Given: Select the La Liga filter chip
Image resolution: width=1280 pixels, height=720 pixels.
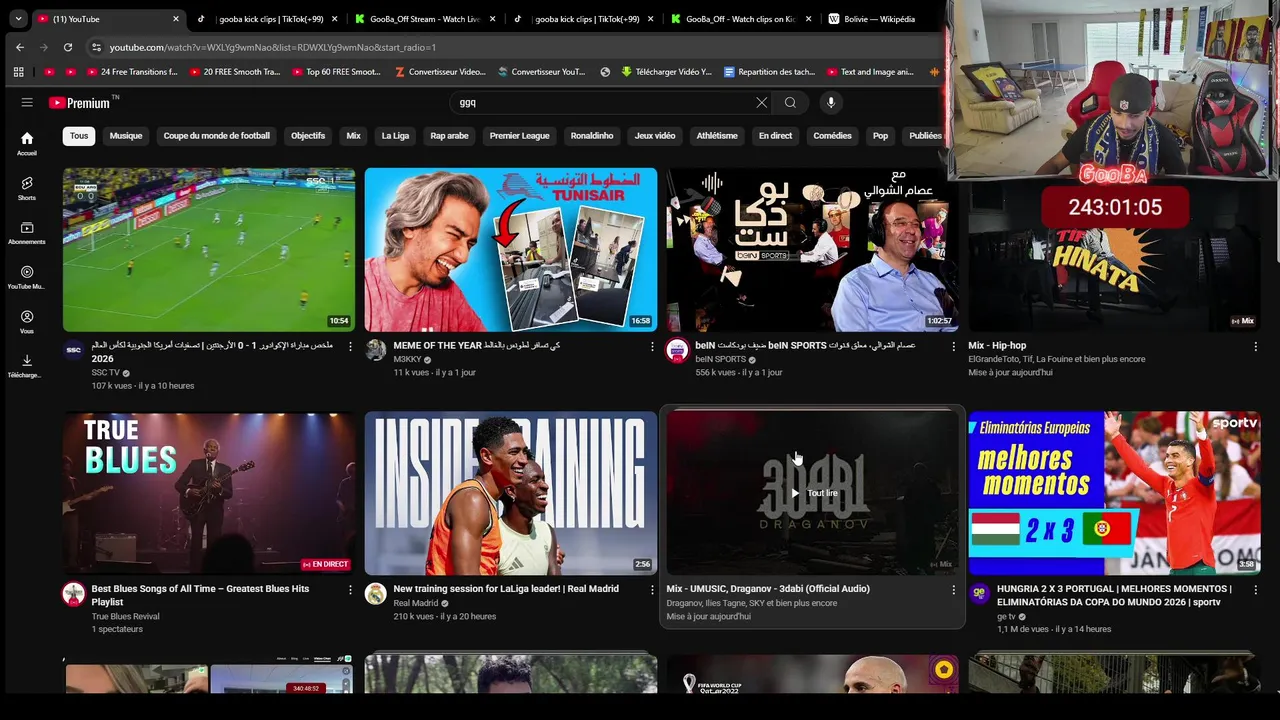Looking at the screenshot, I should [x=395, y=136].
